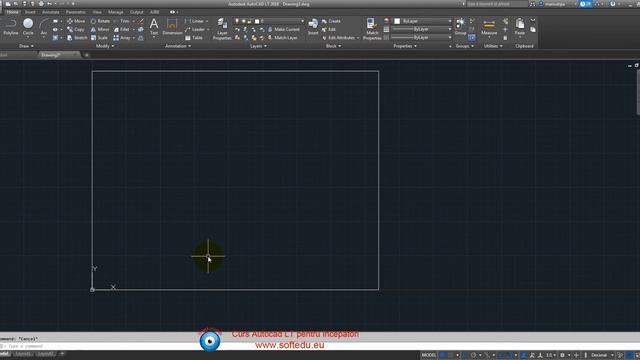Image resolution: width=640 pixels, height=360 pixels.
Task: Click Match Layer button
Action: [282, 38]
